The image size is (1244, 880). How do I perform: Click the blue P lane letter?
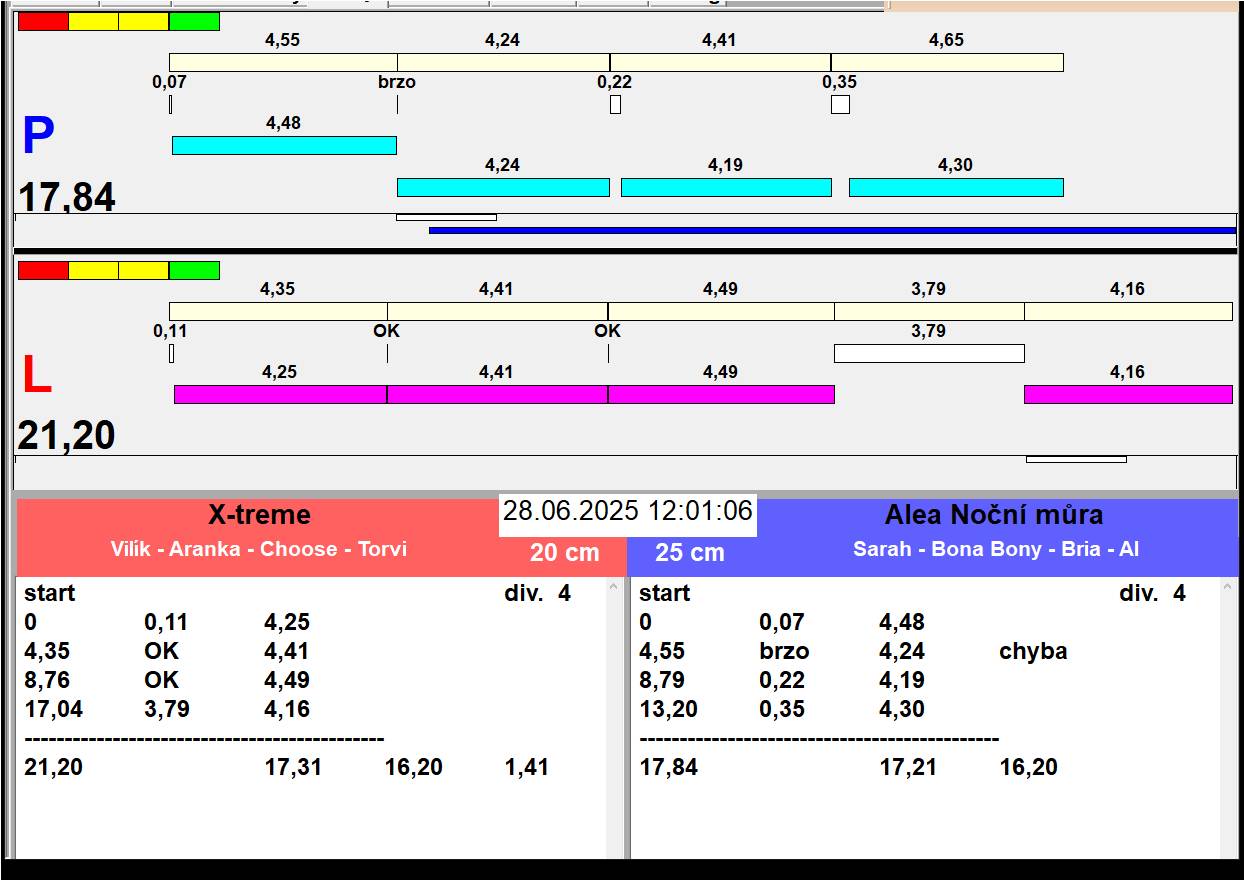(x=38, y=137)
